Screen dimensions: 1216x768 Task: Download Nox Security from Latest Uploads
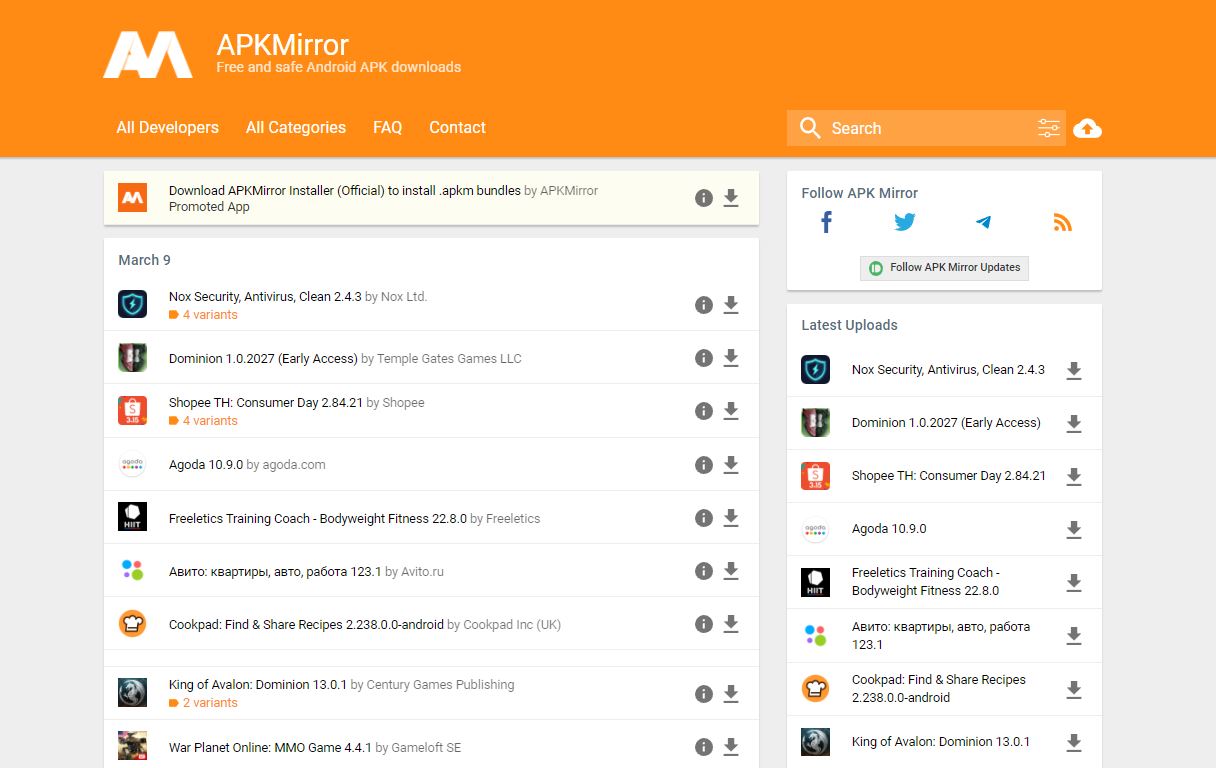[x=1074, y=371]
